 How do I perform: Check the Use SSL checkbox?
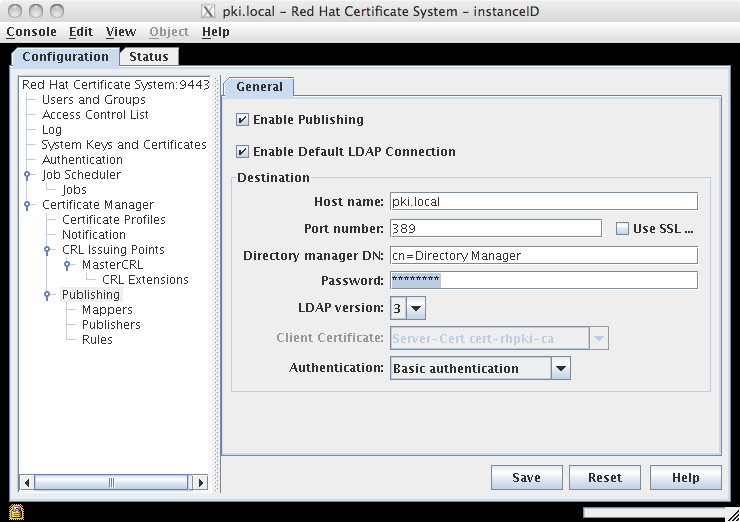[622, 229]
